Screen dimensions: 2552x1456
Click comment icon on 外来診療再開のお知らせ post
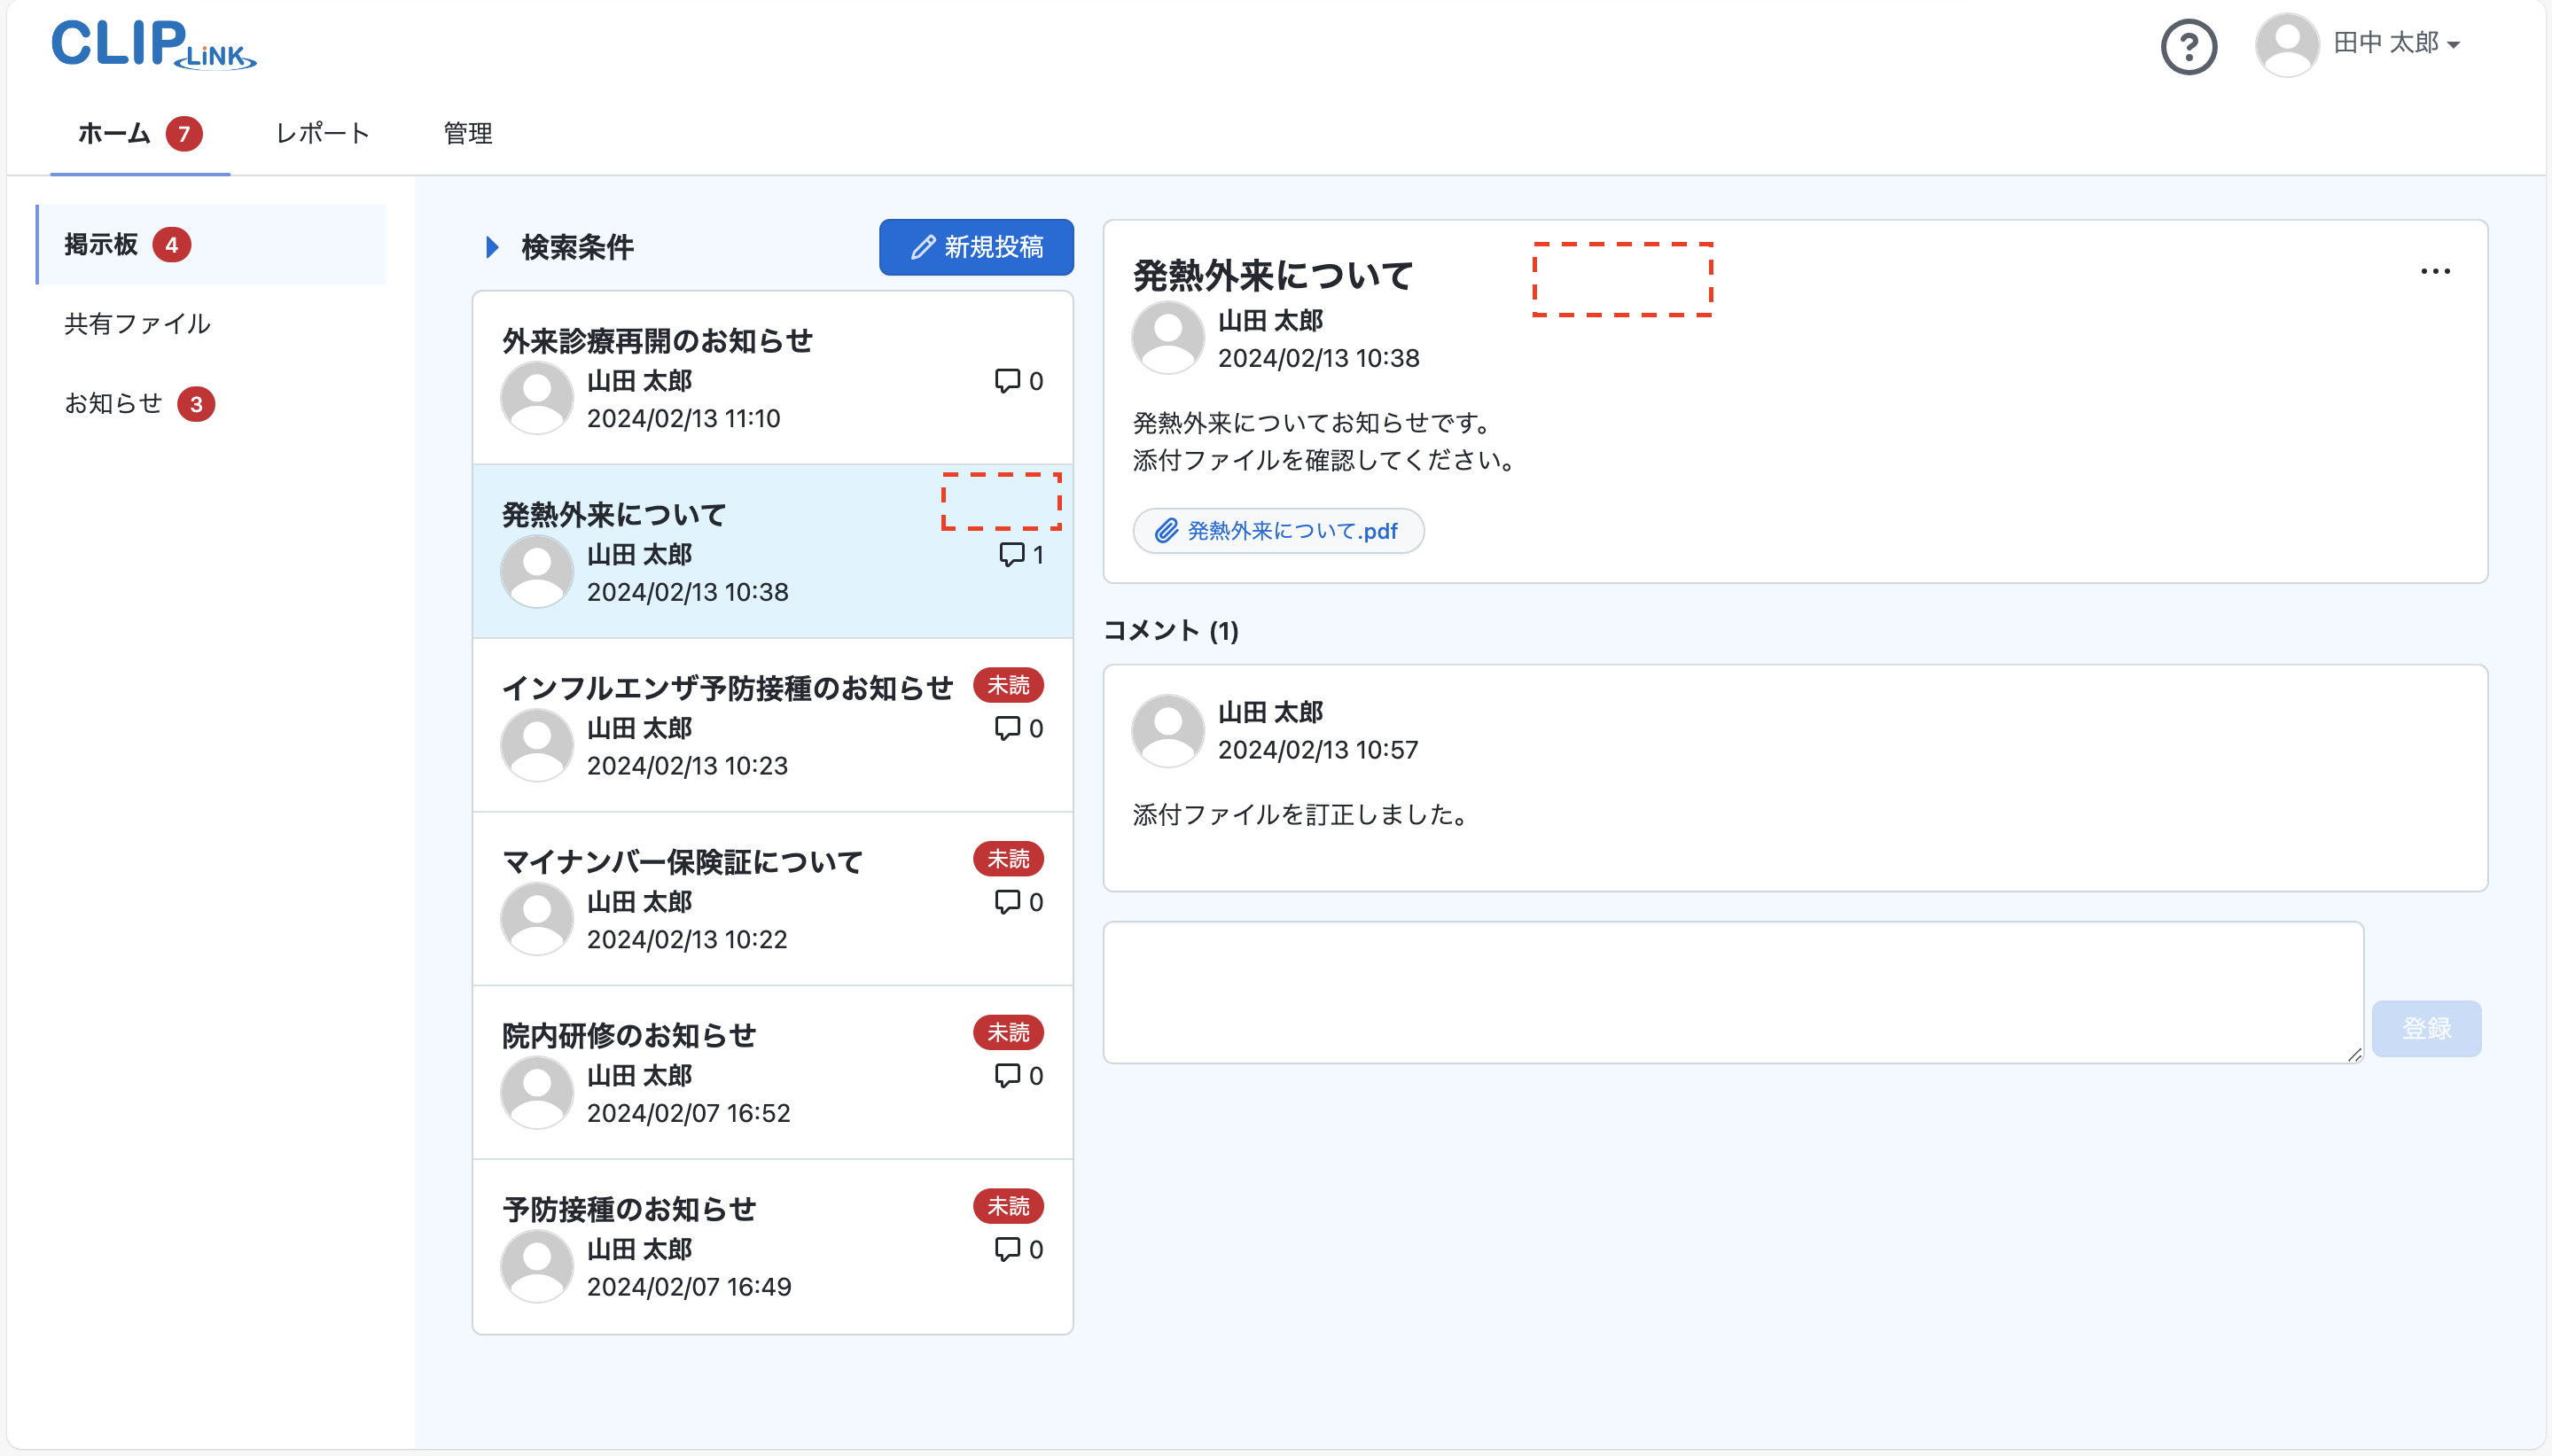click(1007, 381)
